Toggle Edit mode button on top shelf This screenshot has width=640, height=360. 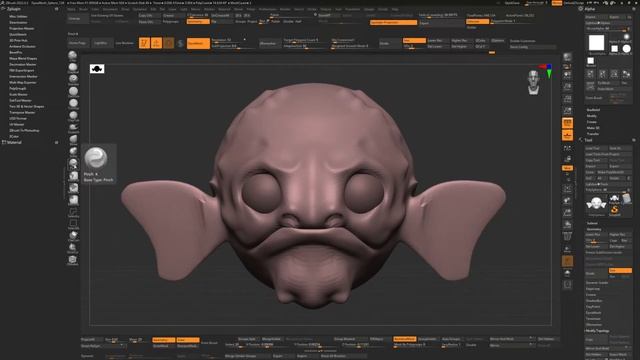pyautogui.click(x=144, y=43)
